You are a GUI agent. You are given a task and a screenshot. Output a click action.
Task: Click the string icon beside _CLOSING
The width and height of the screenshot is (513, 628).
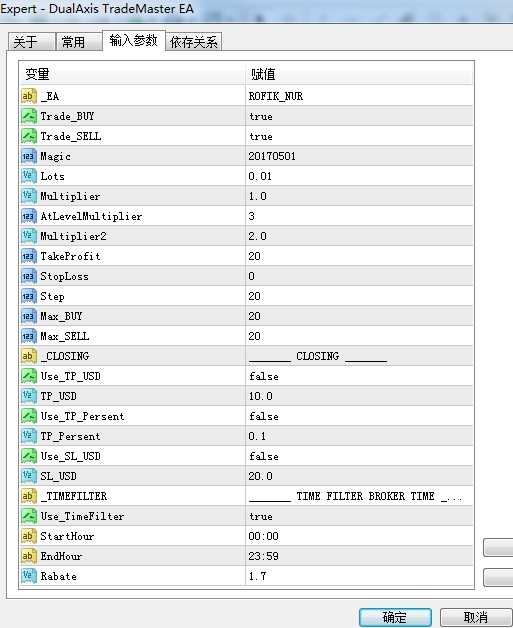click(x=28, y=356)
